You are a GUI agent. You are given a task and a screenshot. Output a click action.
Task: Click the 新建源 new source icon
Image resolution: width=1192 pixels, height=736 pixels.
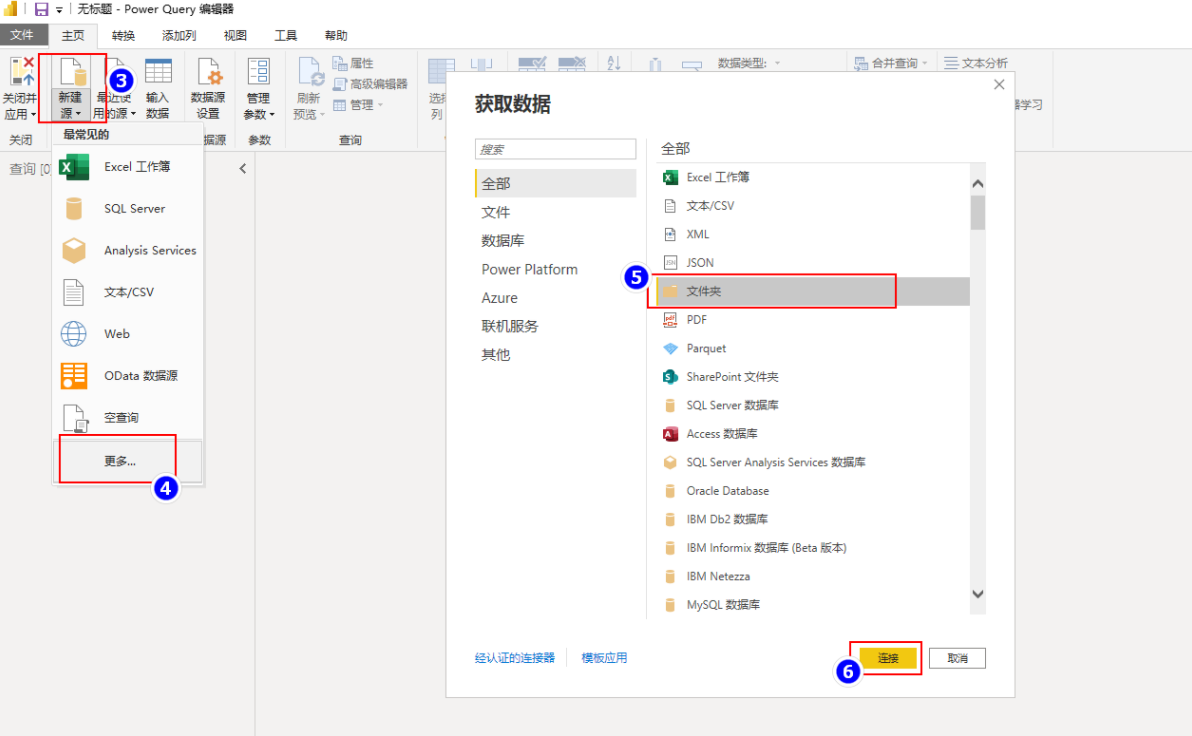point(72,71)
